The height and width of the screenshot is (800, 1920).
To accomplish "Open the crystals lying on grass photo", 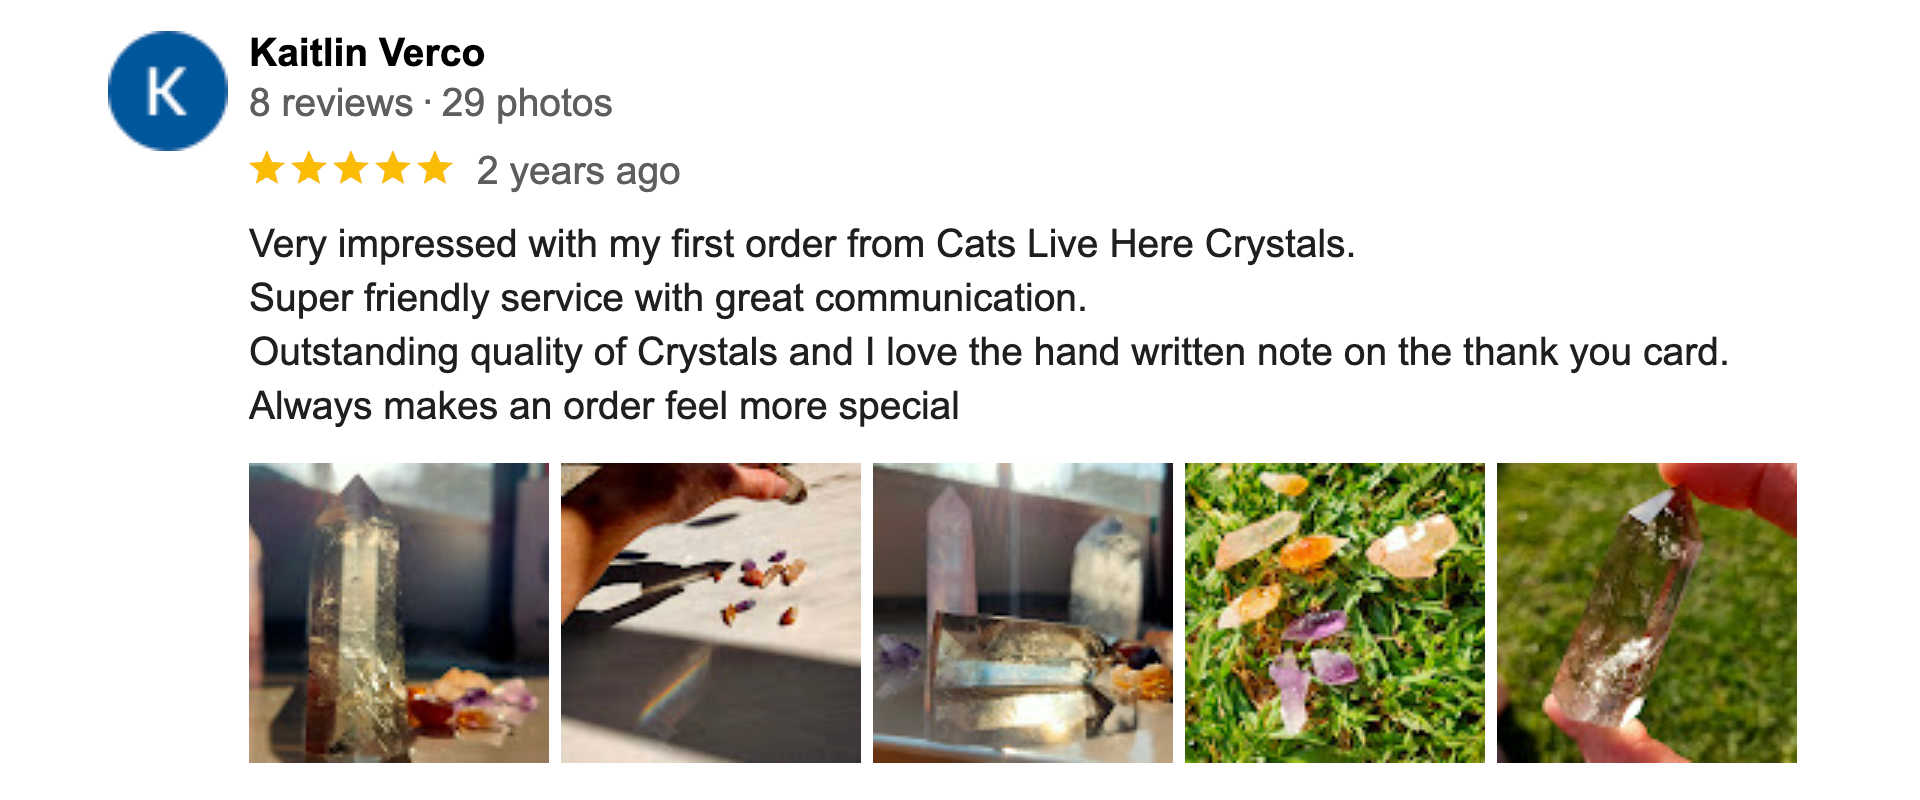I will (x=1334, y=612).
